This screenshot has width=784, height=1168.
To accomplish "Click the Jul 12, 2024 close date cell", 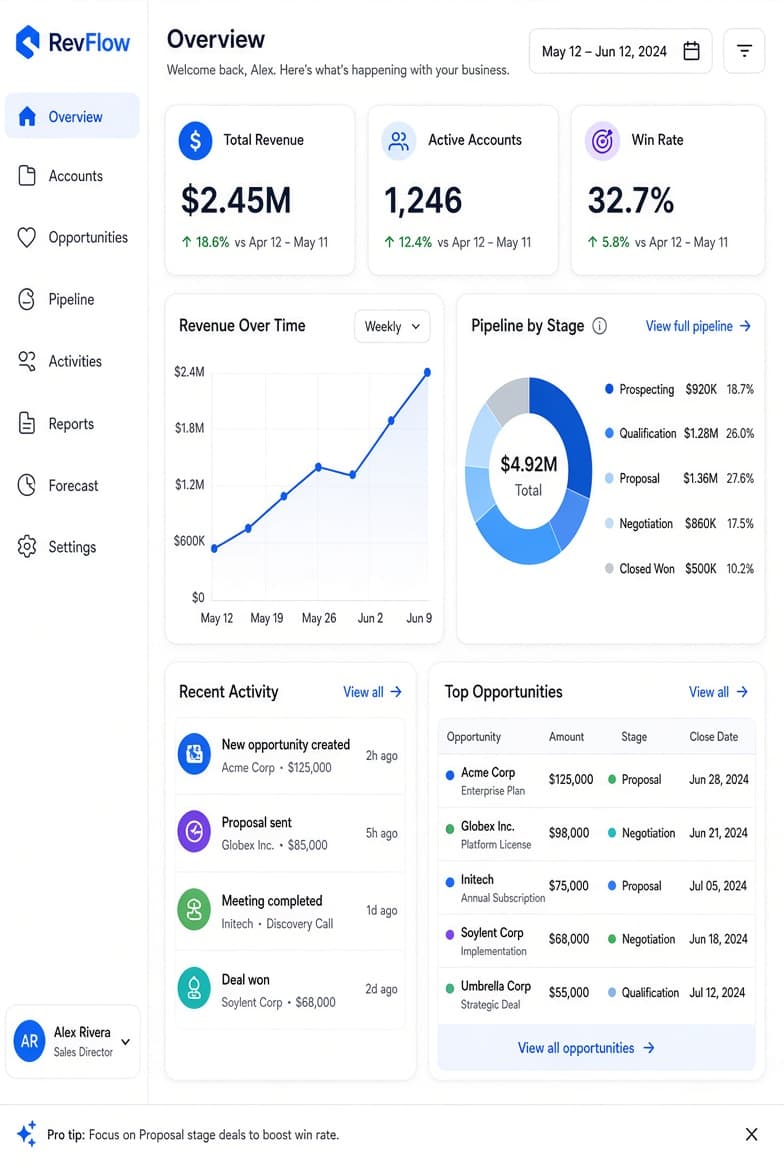I will point(717,992).
